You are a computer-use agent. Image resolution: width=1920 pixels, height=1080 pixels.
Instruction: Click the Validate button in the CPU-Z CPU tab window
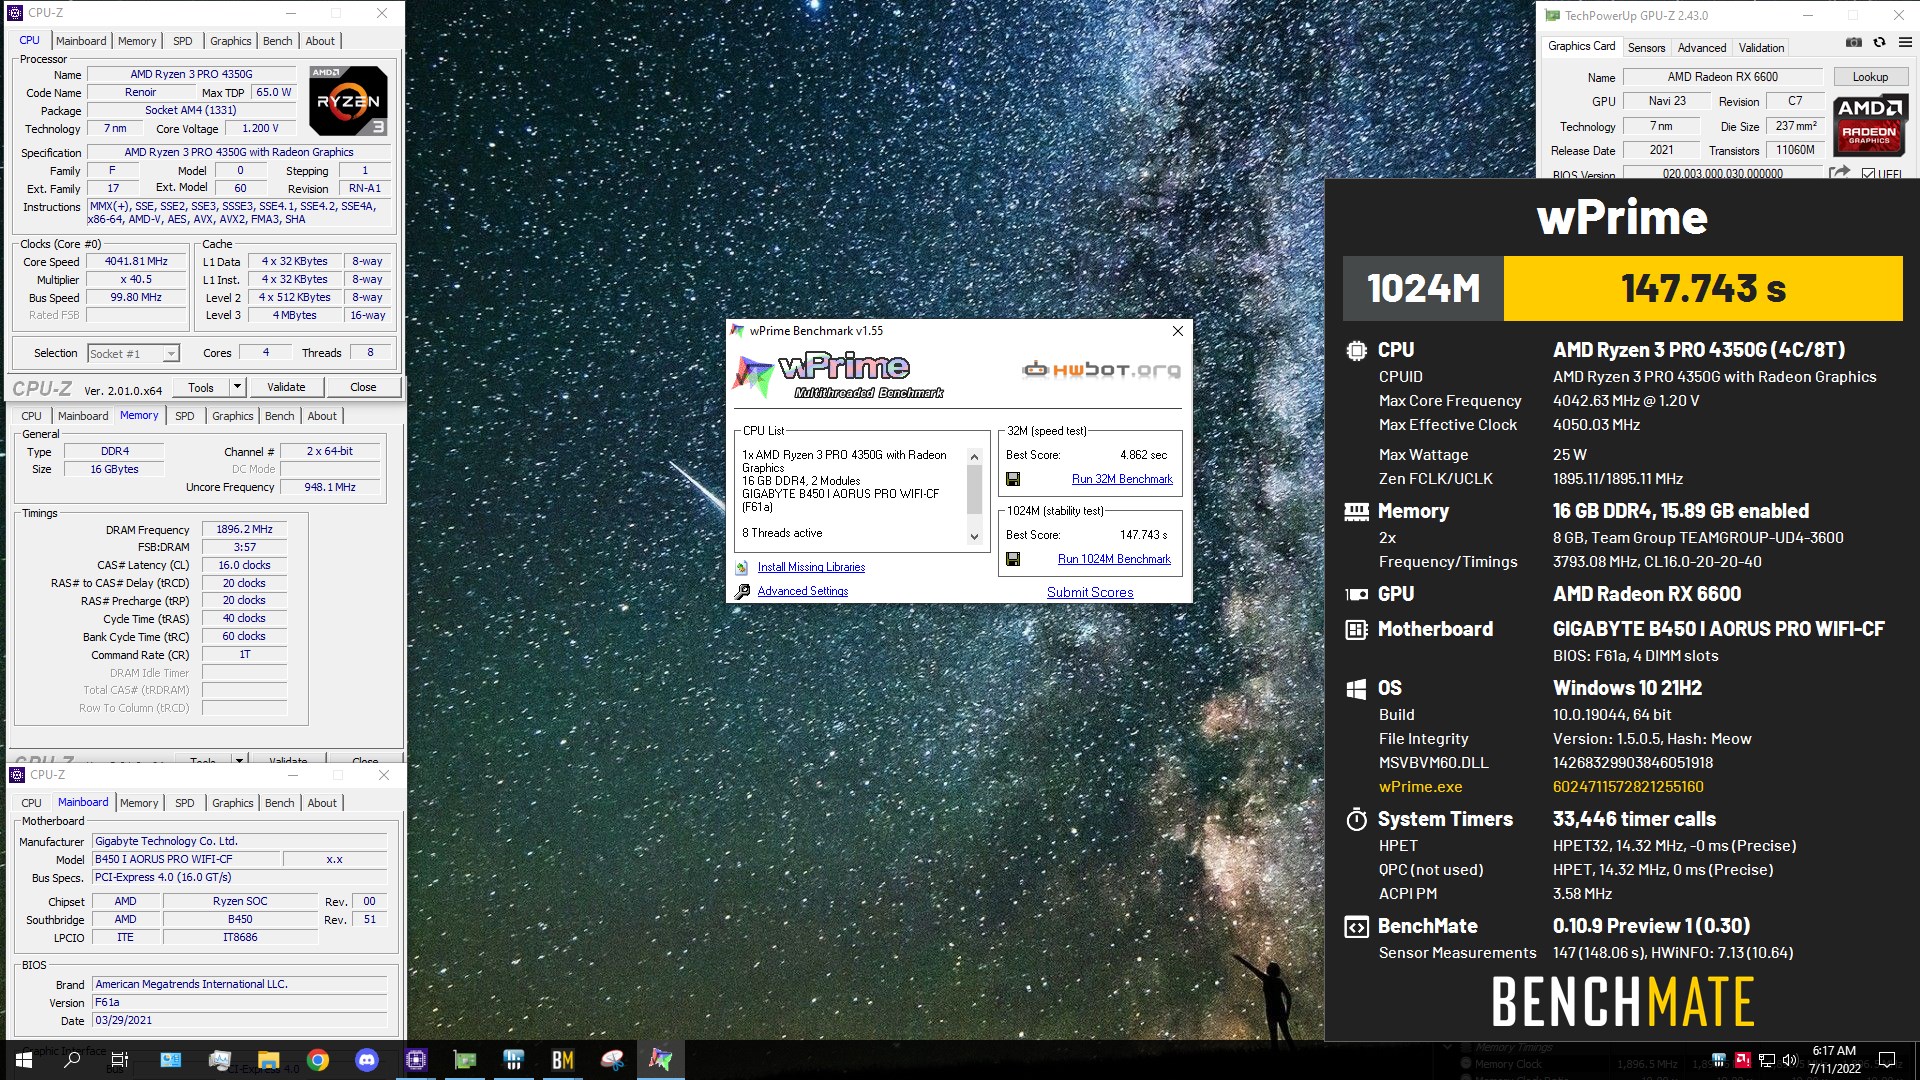286,387
